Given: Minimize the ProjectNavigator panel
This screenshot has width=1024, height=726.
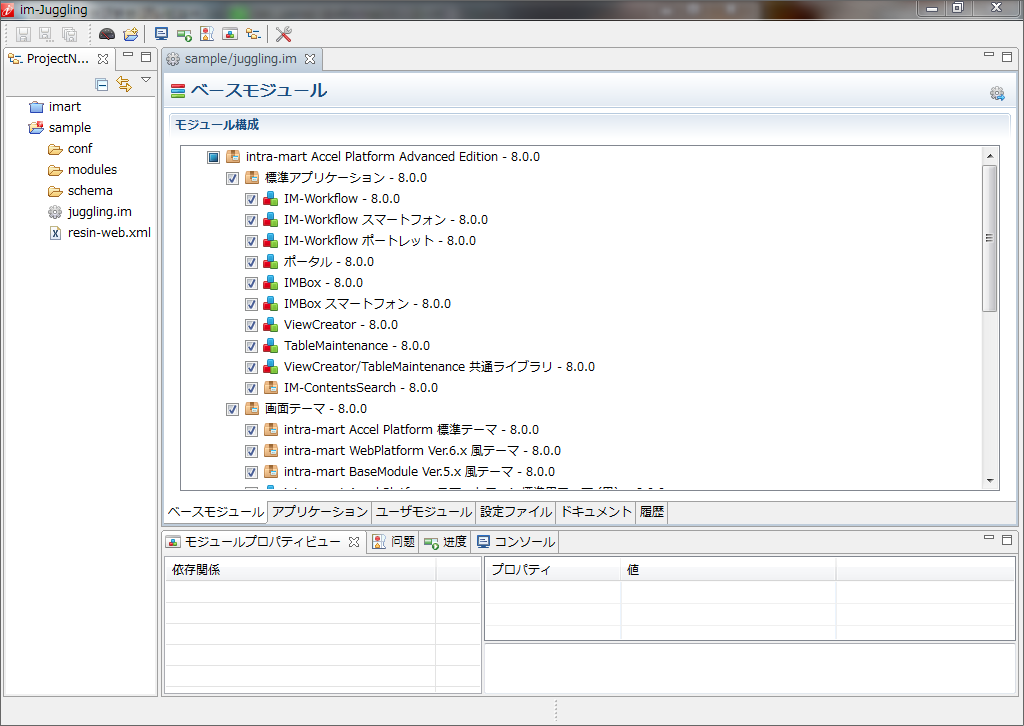Looking at the screenshot, I should (x=128, y=55).
